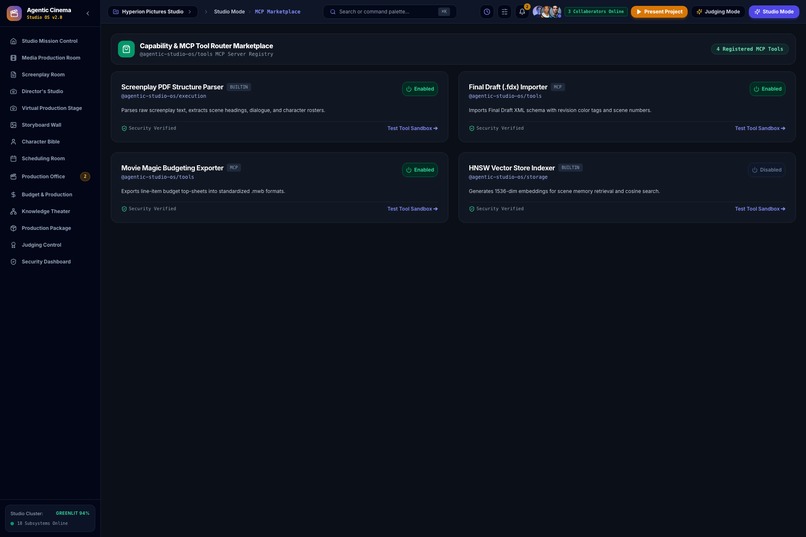This screenshot has height=537, width=806.
Task: Open Knowledge Theater sidebar icon
Action: click(13, 211)
